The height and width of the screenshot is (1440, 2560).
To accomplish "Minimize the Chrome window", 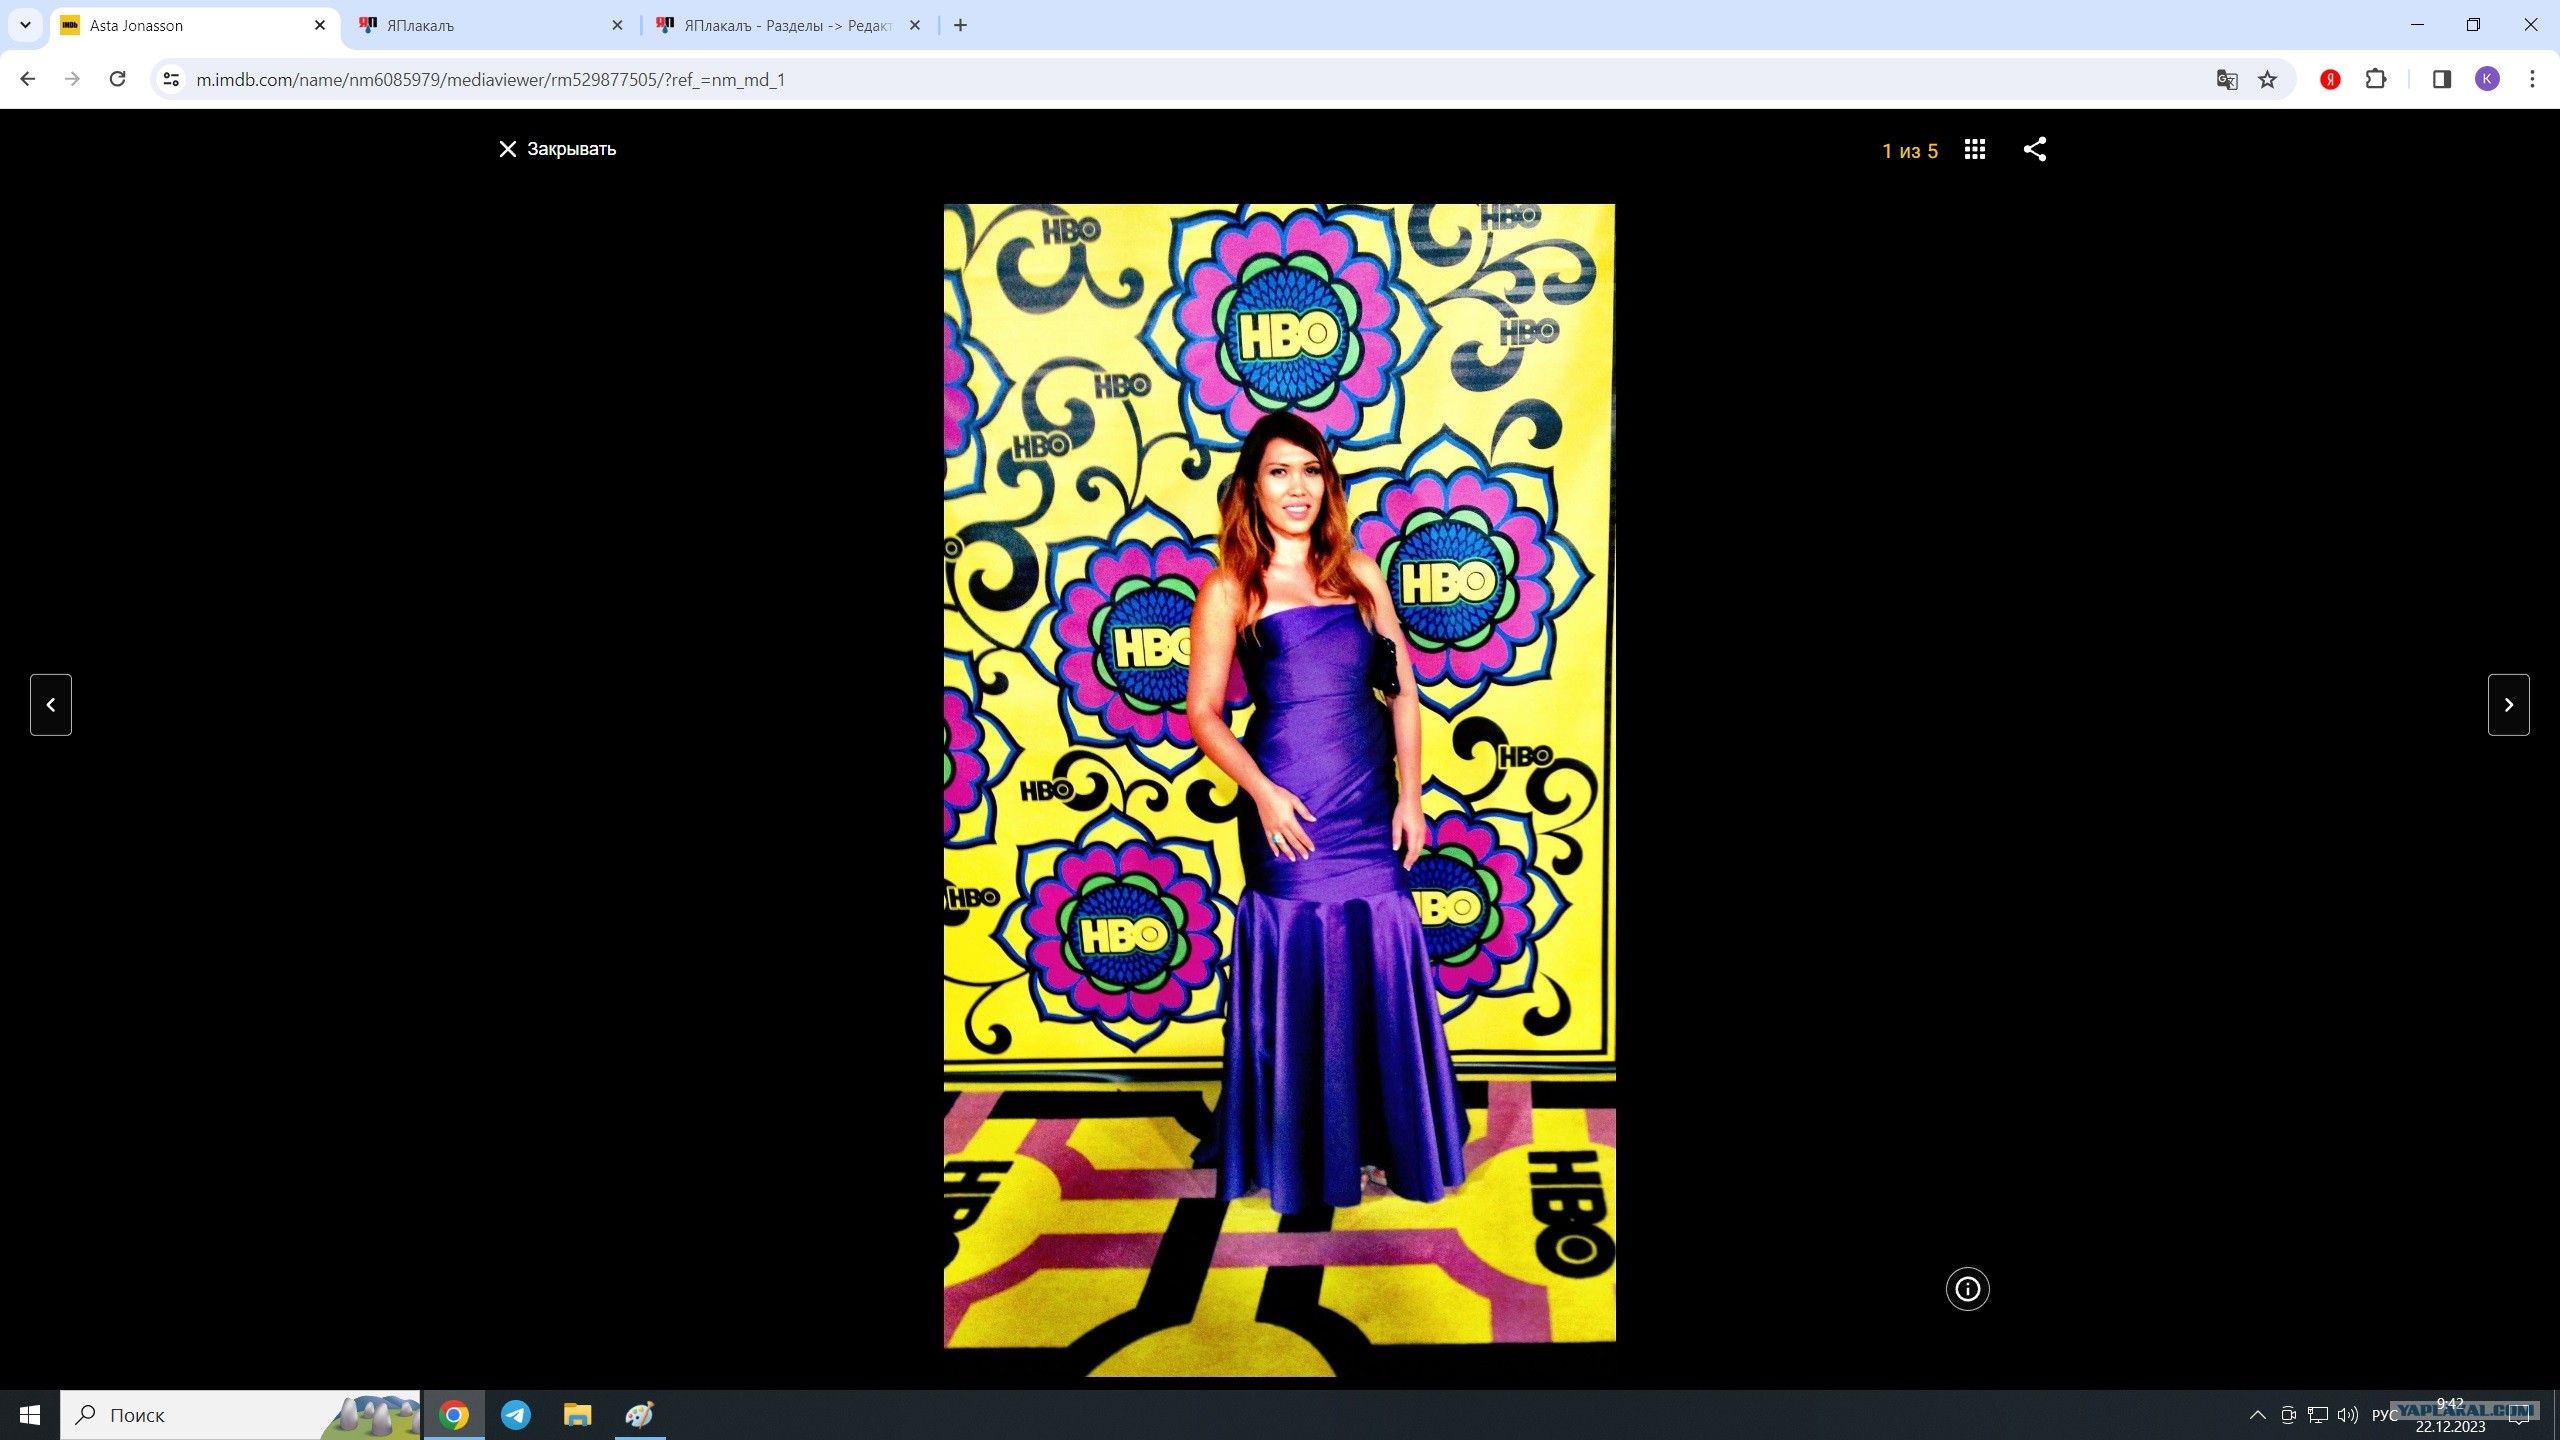I will [x=2418, y=25].
